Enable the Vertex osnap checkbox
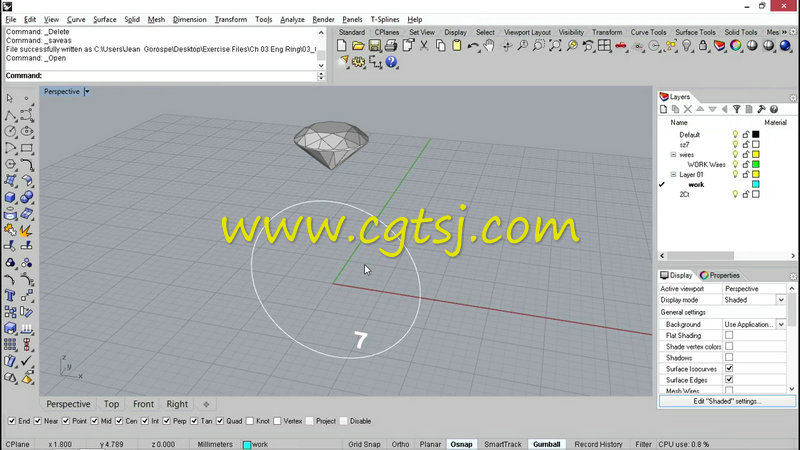Image resolution: width=800 pixels, height=450 pixels. 277,421
